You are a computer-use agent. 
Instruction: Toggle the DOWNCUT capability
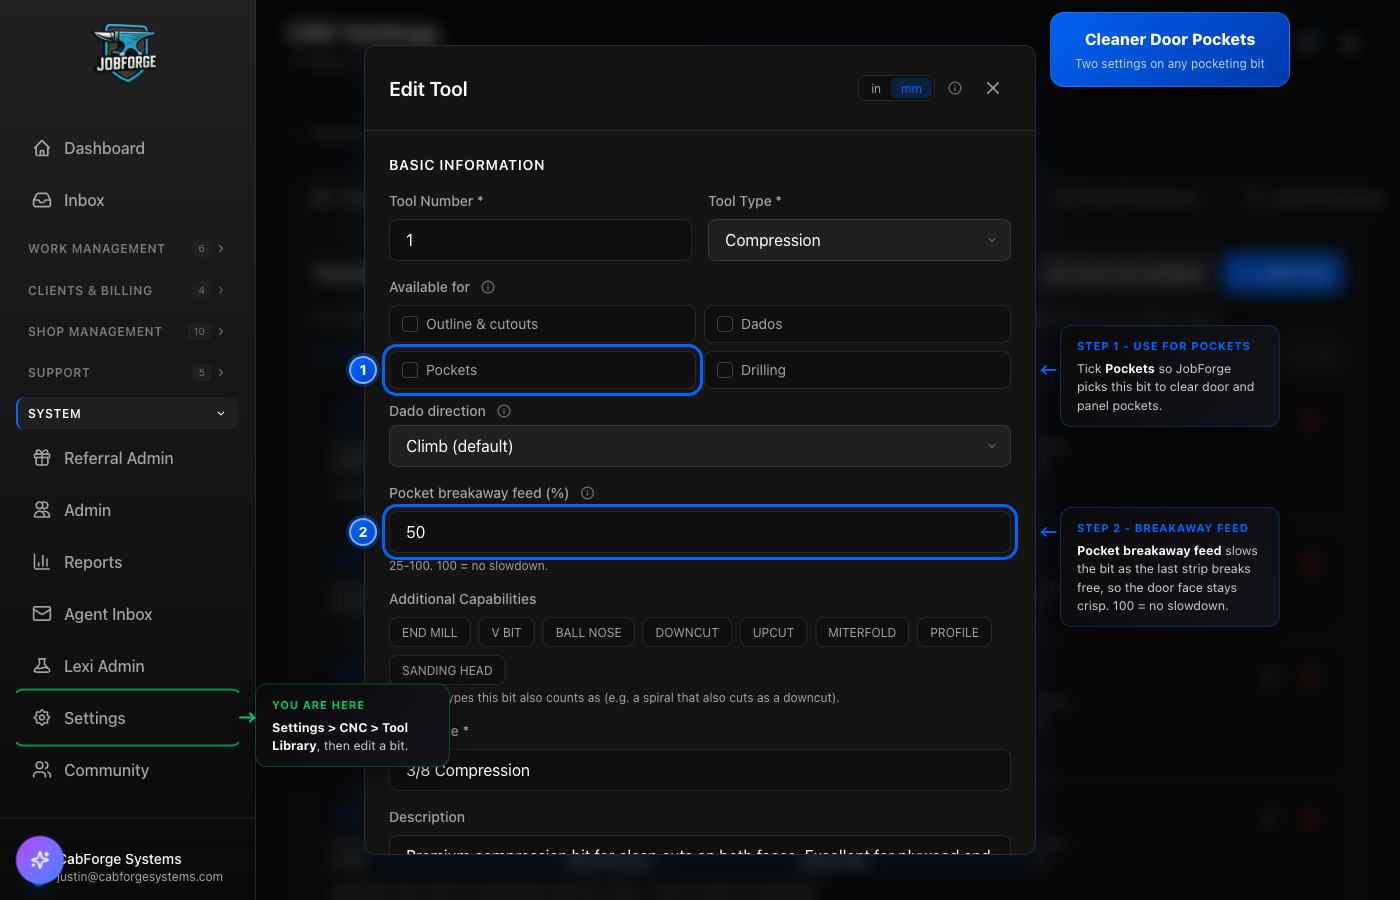point(687,633)
